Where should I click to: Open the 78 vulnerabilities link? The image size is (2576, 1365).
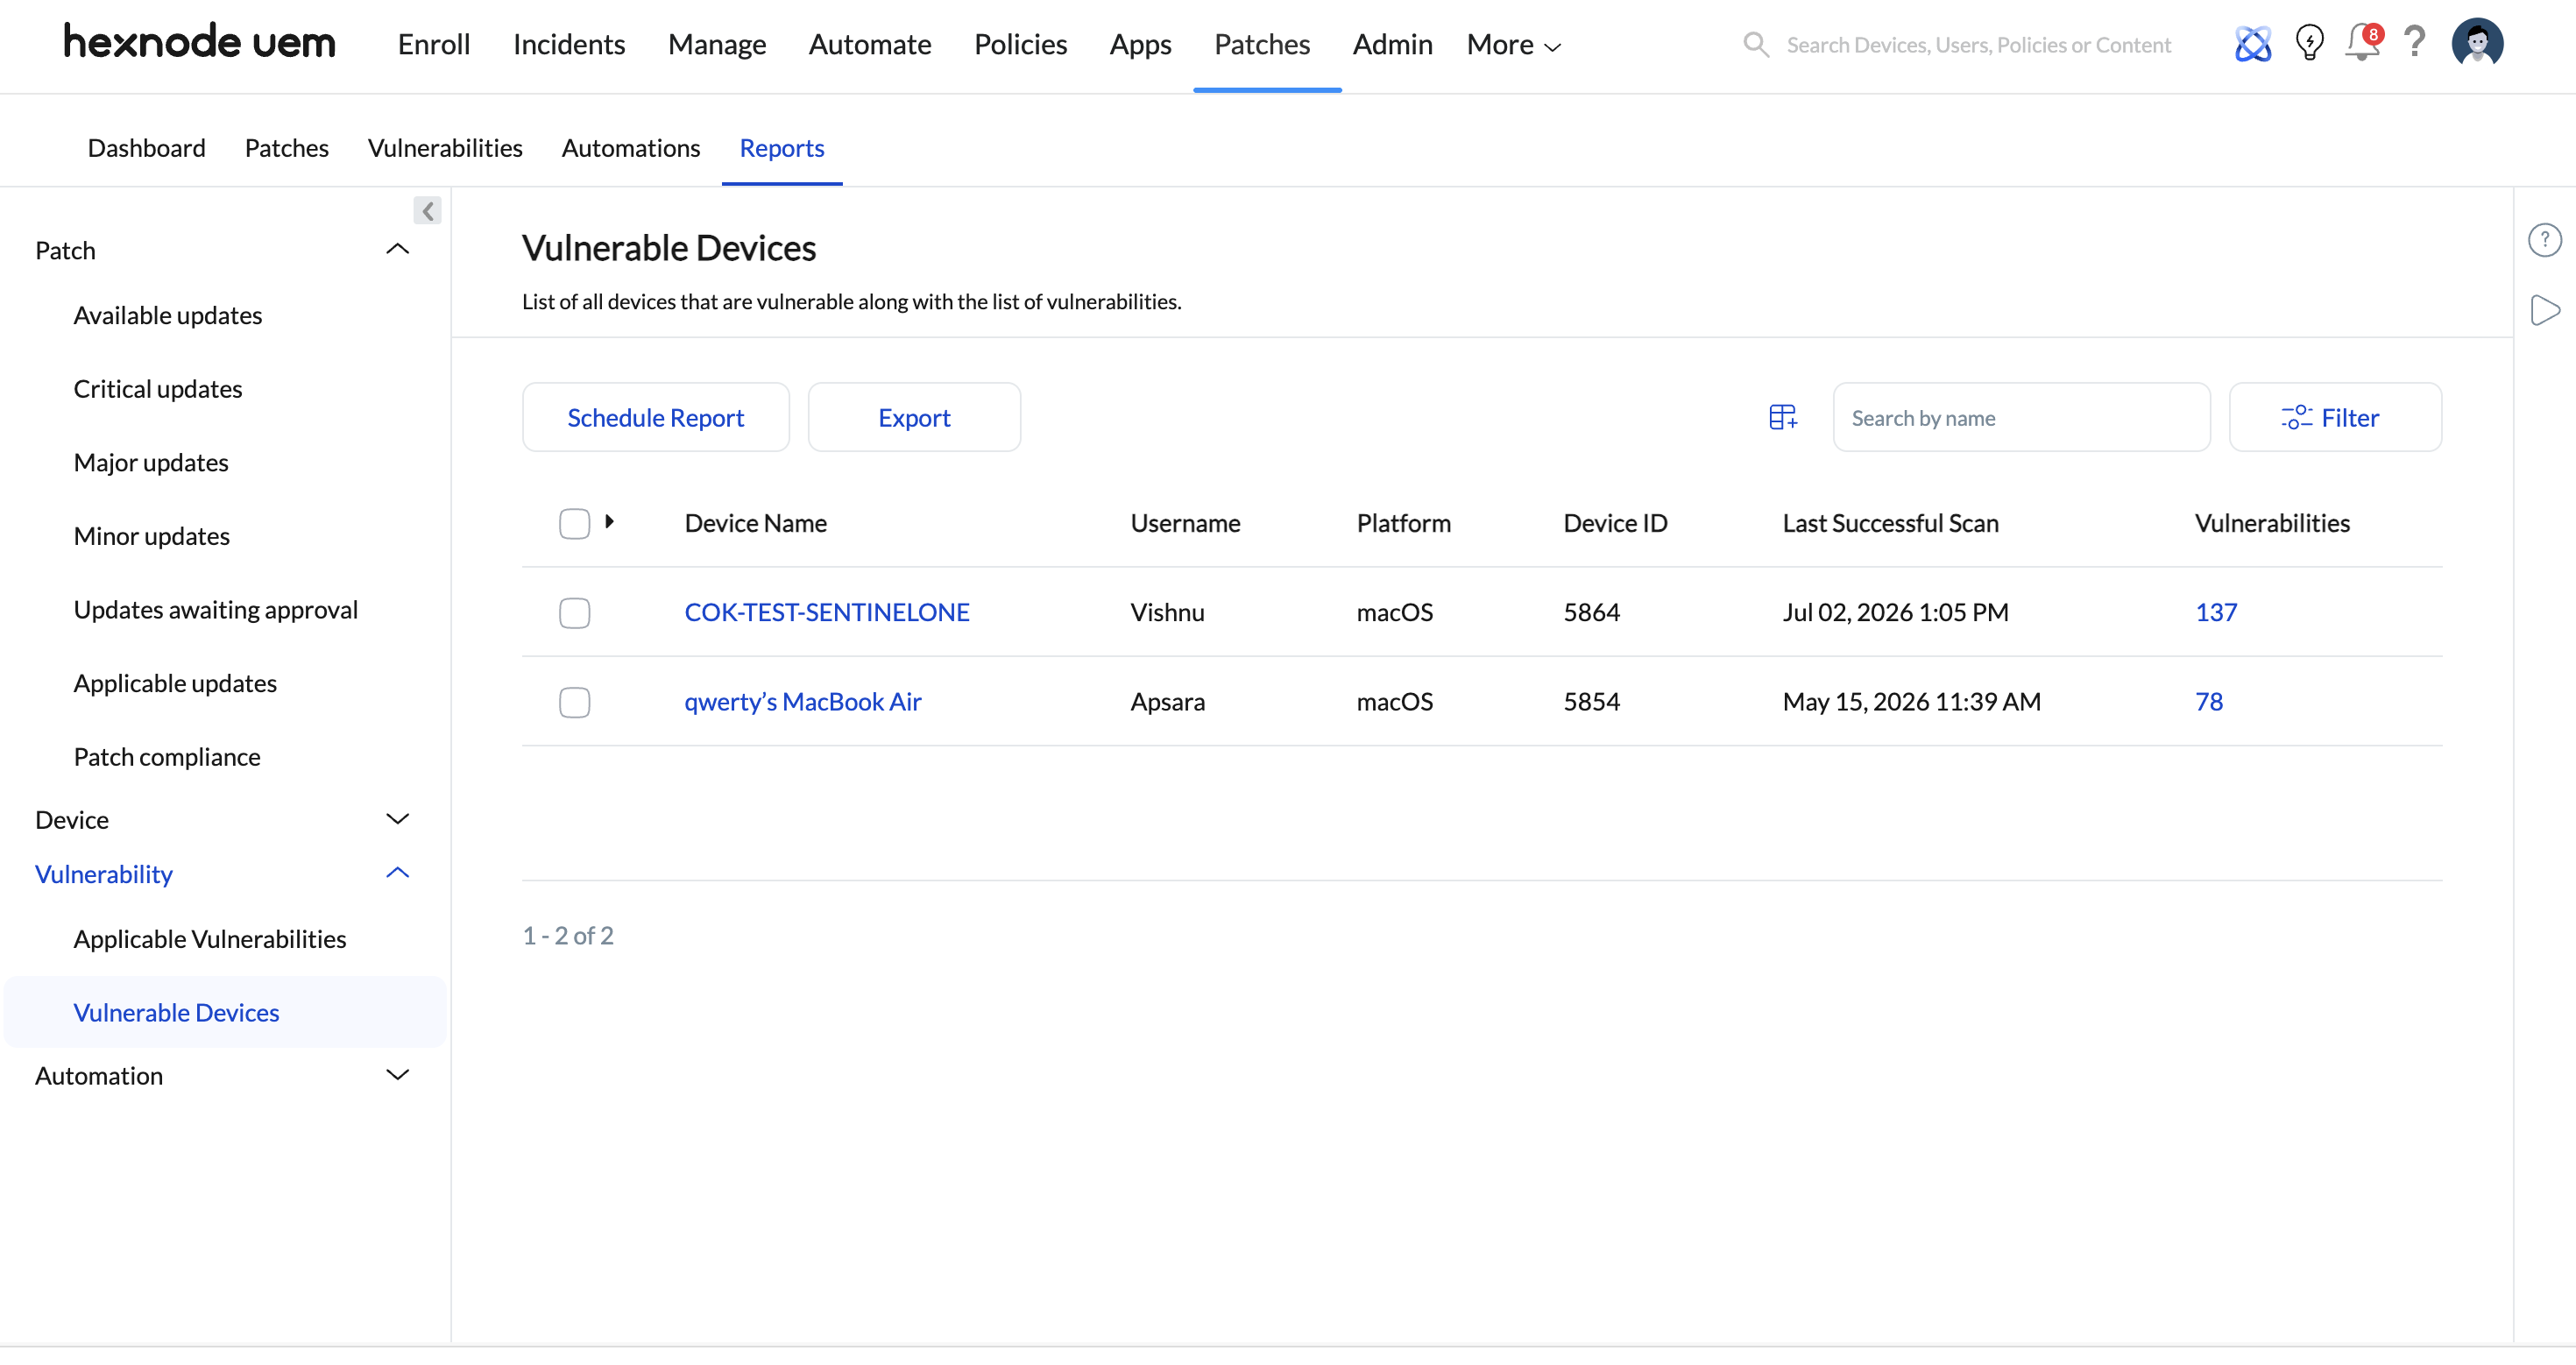[x=2208, y=702]
